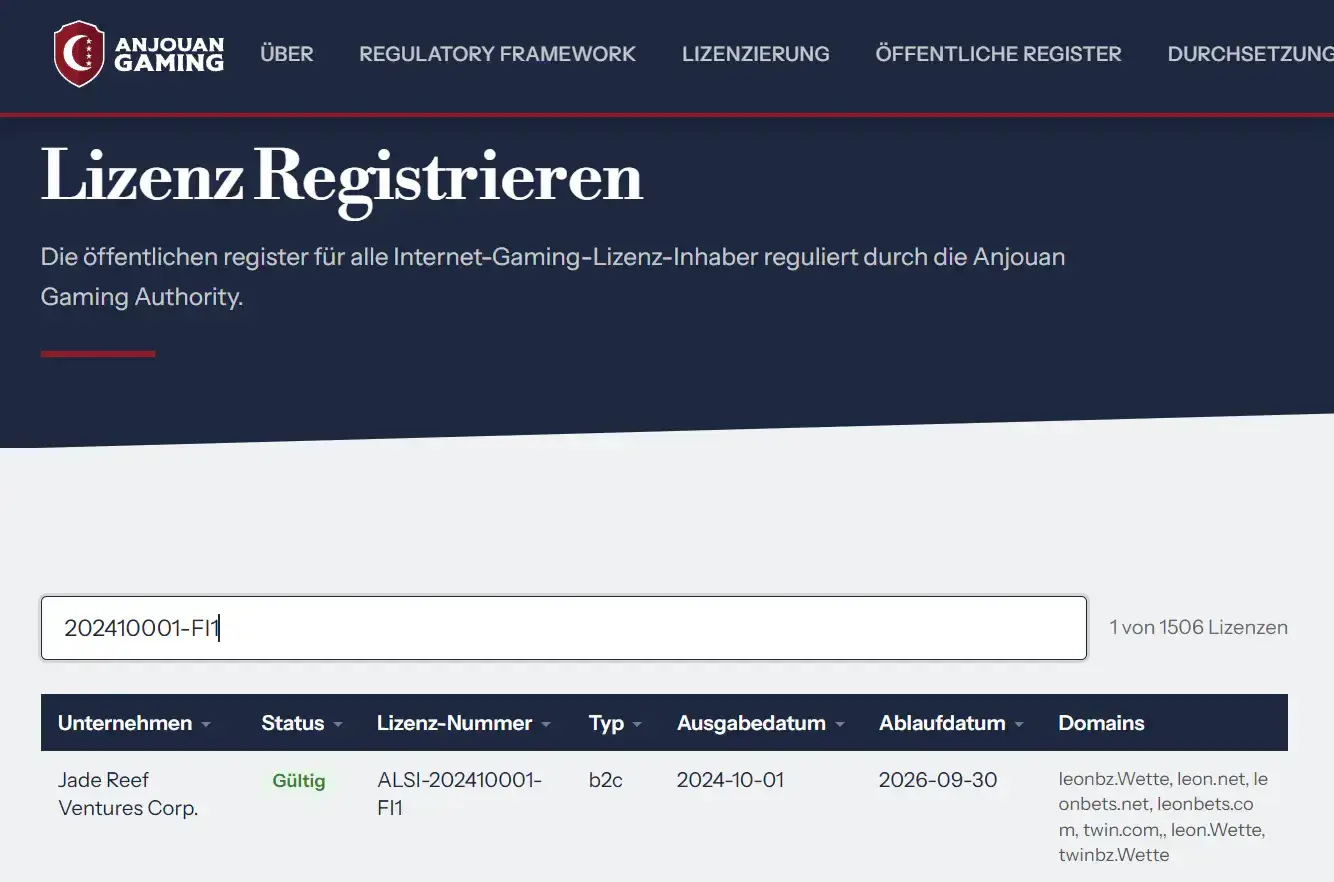Open the ÜBER menu
Screen dimensions: 1334x882
click(x=287, y=54)
